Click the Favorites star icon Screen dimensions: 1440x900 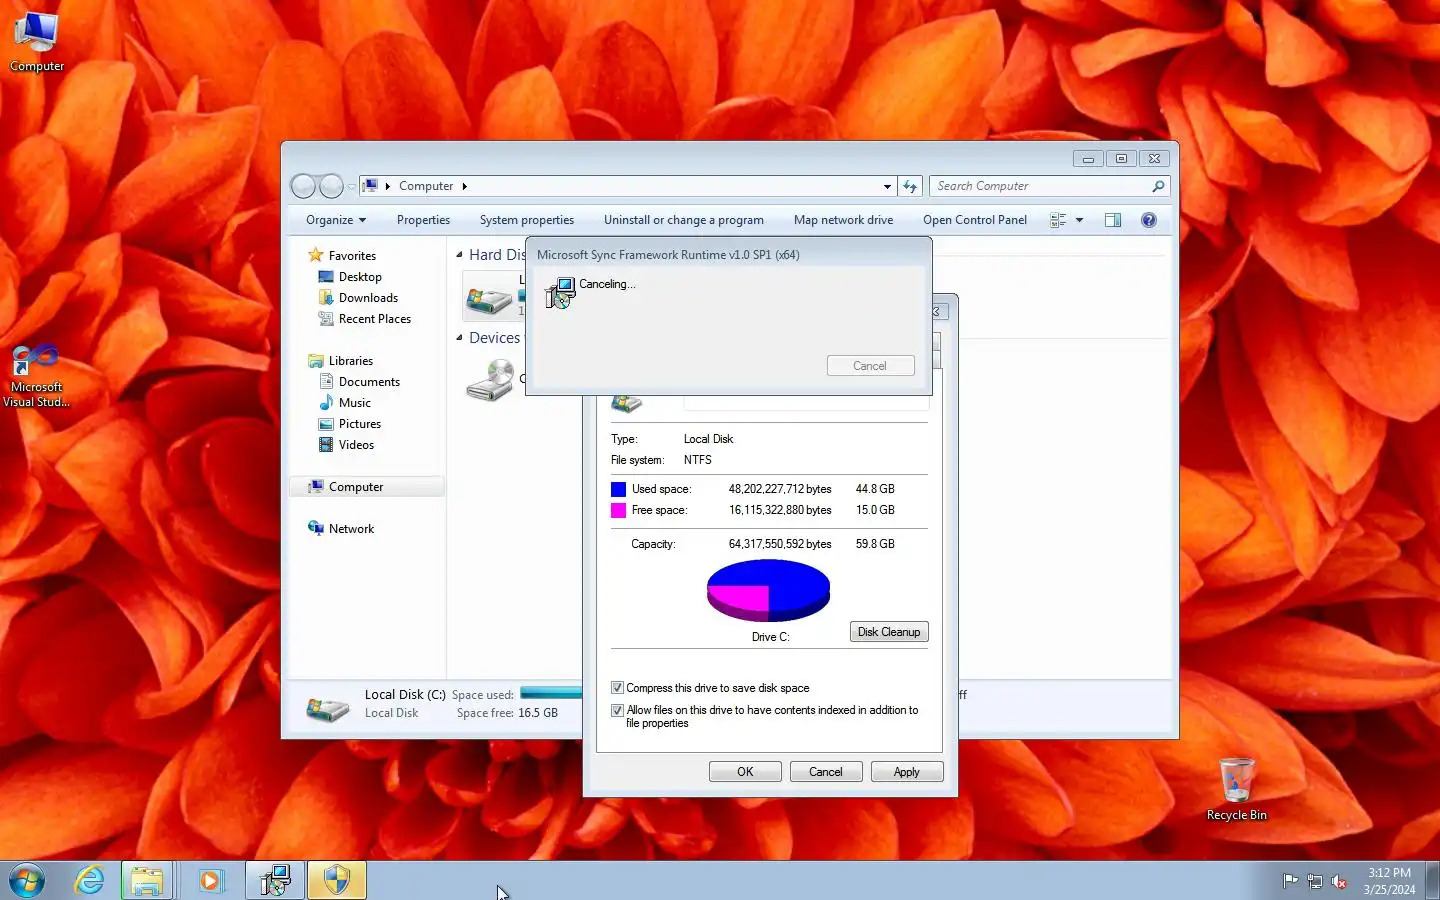pyautogui.click(x=316, y=255)
